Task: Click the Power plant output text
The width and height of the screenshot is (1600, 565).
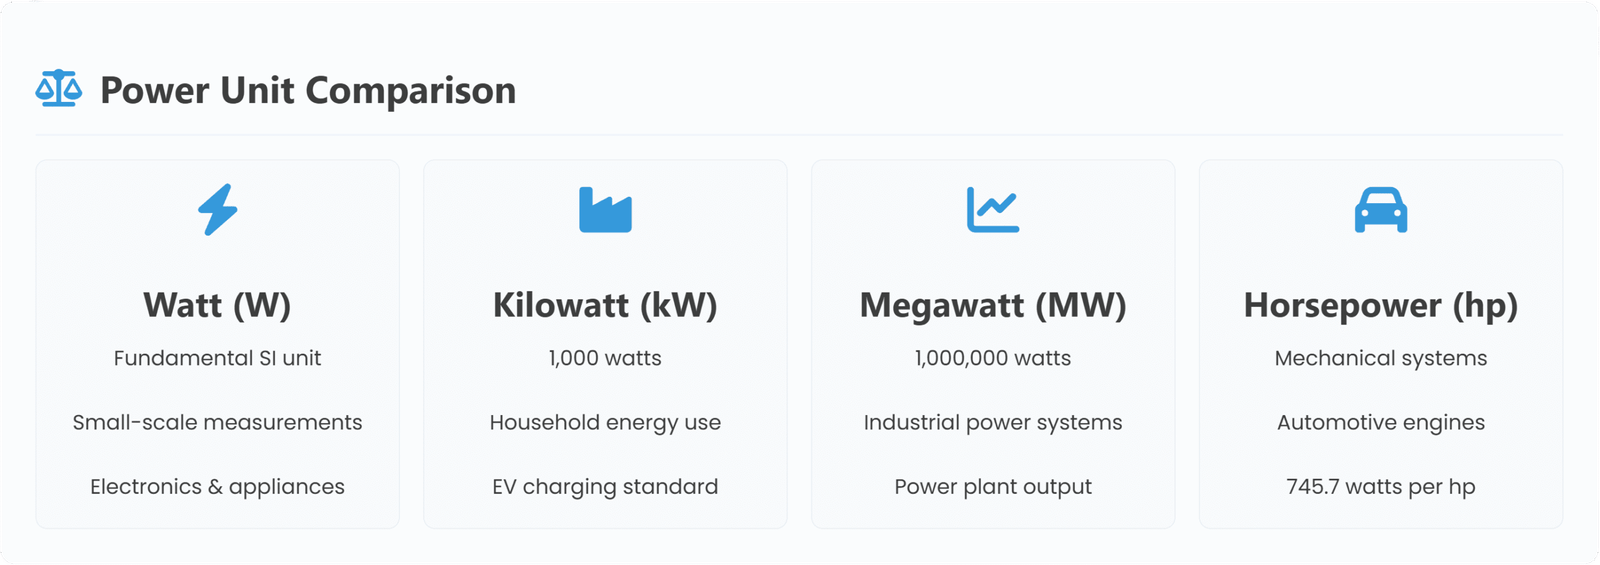Action: (993, 487)
